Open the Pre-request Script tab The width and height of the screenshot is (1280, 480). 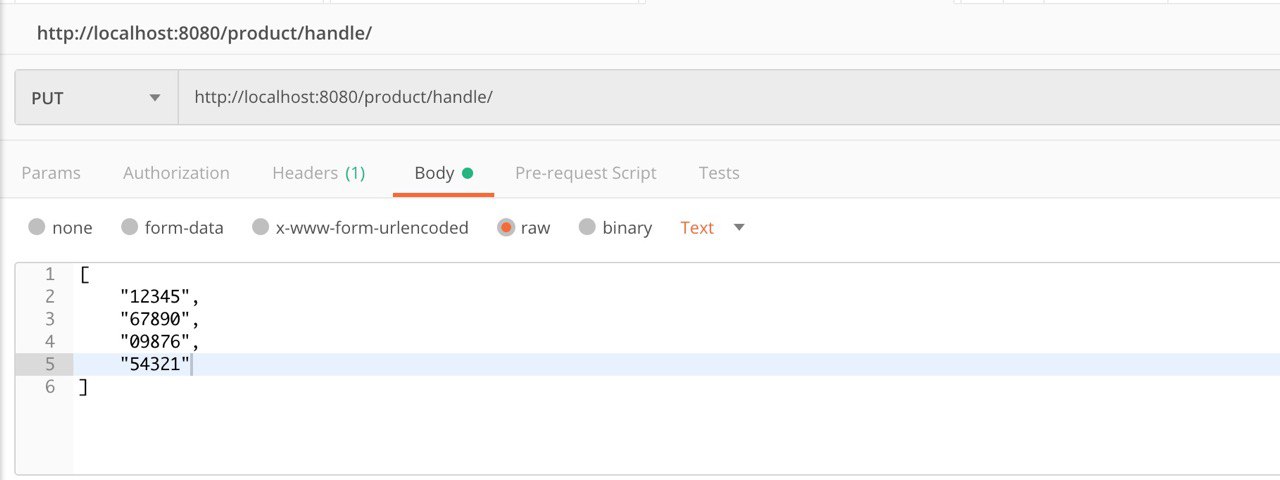click(586, 173)
